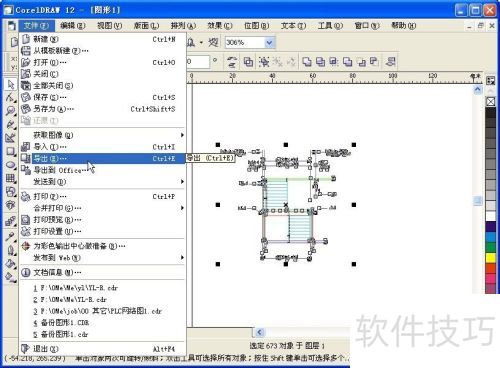The width and height of the screenshot is (500, 368).
Task: Click the Weld shaping icon
Action: [307, 62]
